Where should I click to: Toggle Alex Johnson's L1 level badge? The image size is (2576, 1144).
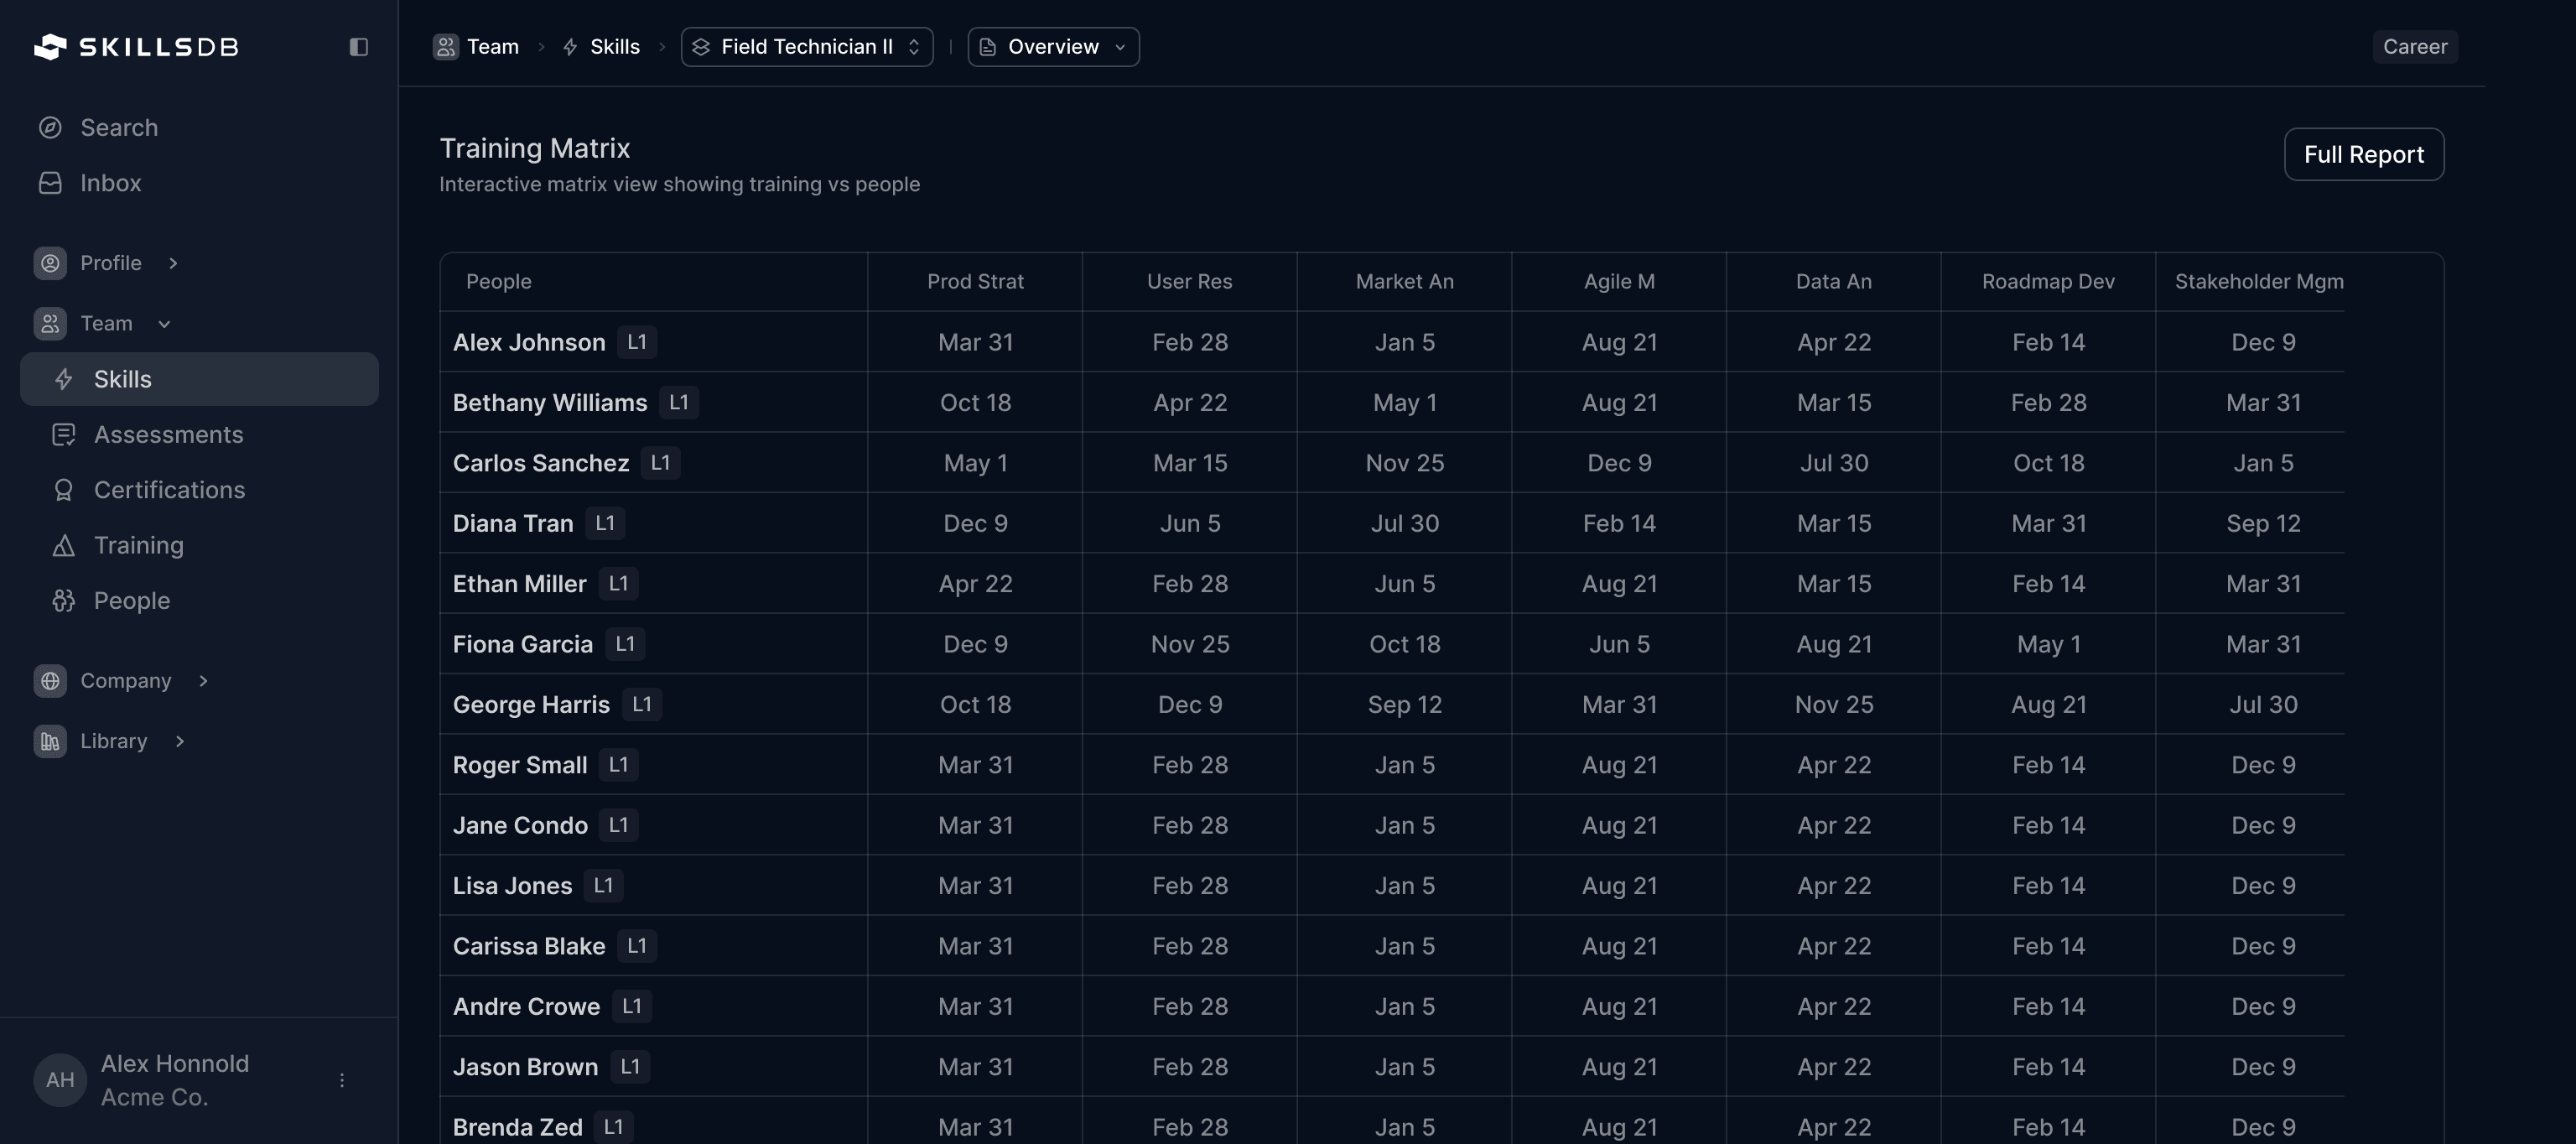[x=637, y=341]
